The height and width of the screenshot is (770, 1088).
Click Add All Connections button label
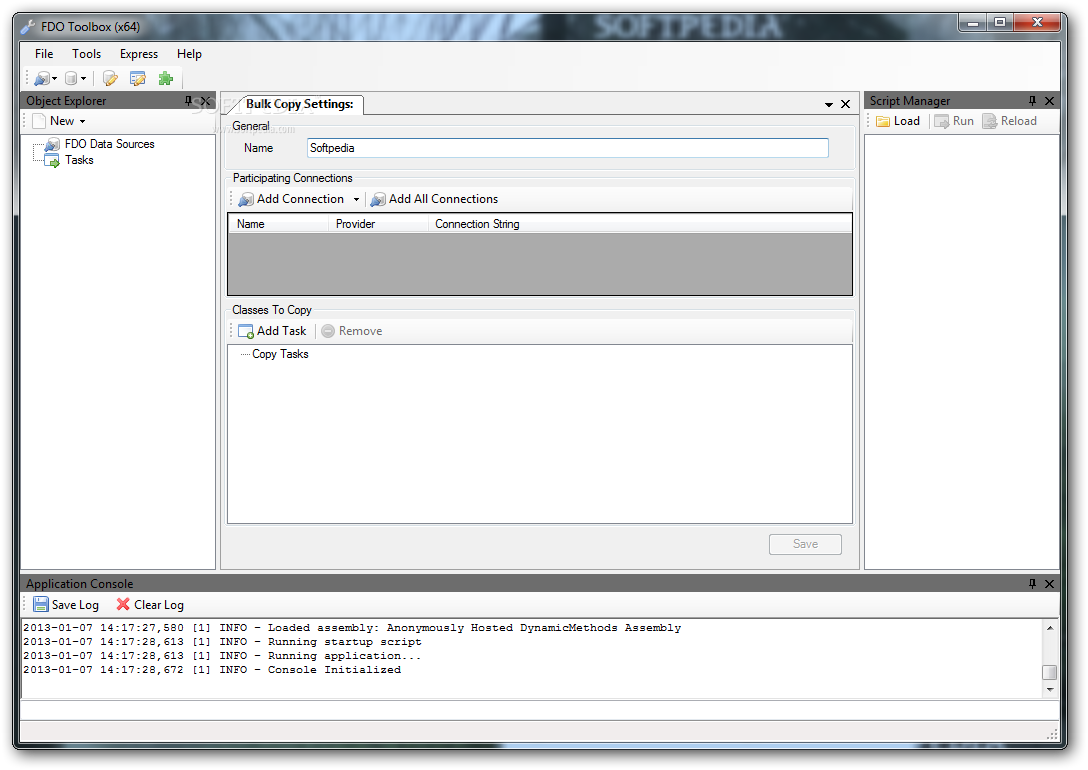(x=443, y=199)
